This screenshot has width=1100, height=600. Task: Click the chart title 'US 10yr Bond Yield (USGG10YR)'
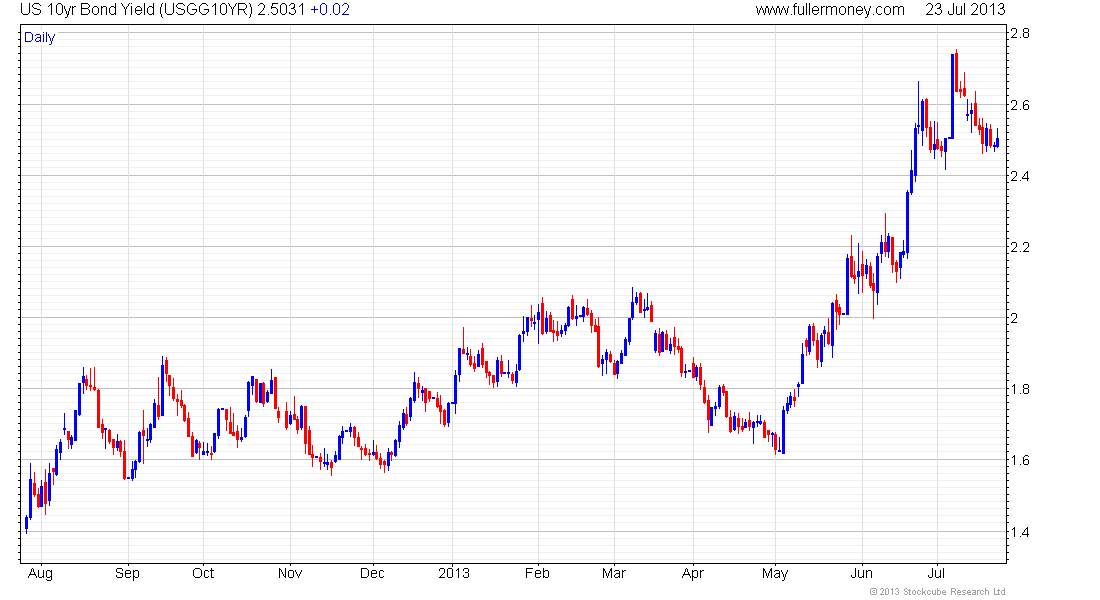pyautogui.click(x=136, y=10)
